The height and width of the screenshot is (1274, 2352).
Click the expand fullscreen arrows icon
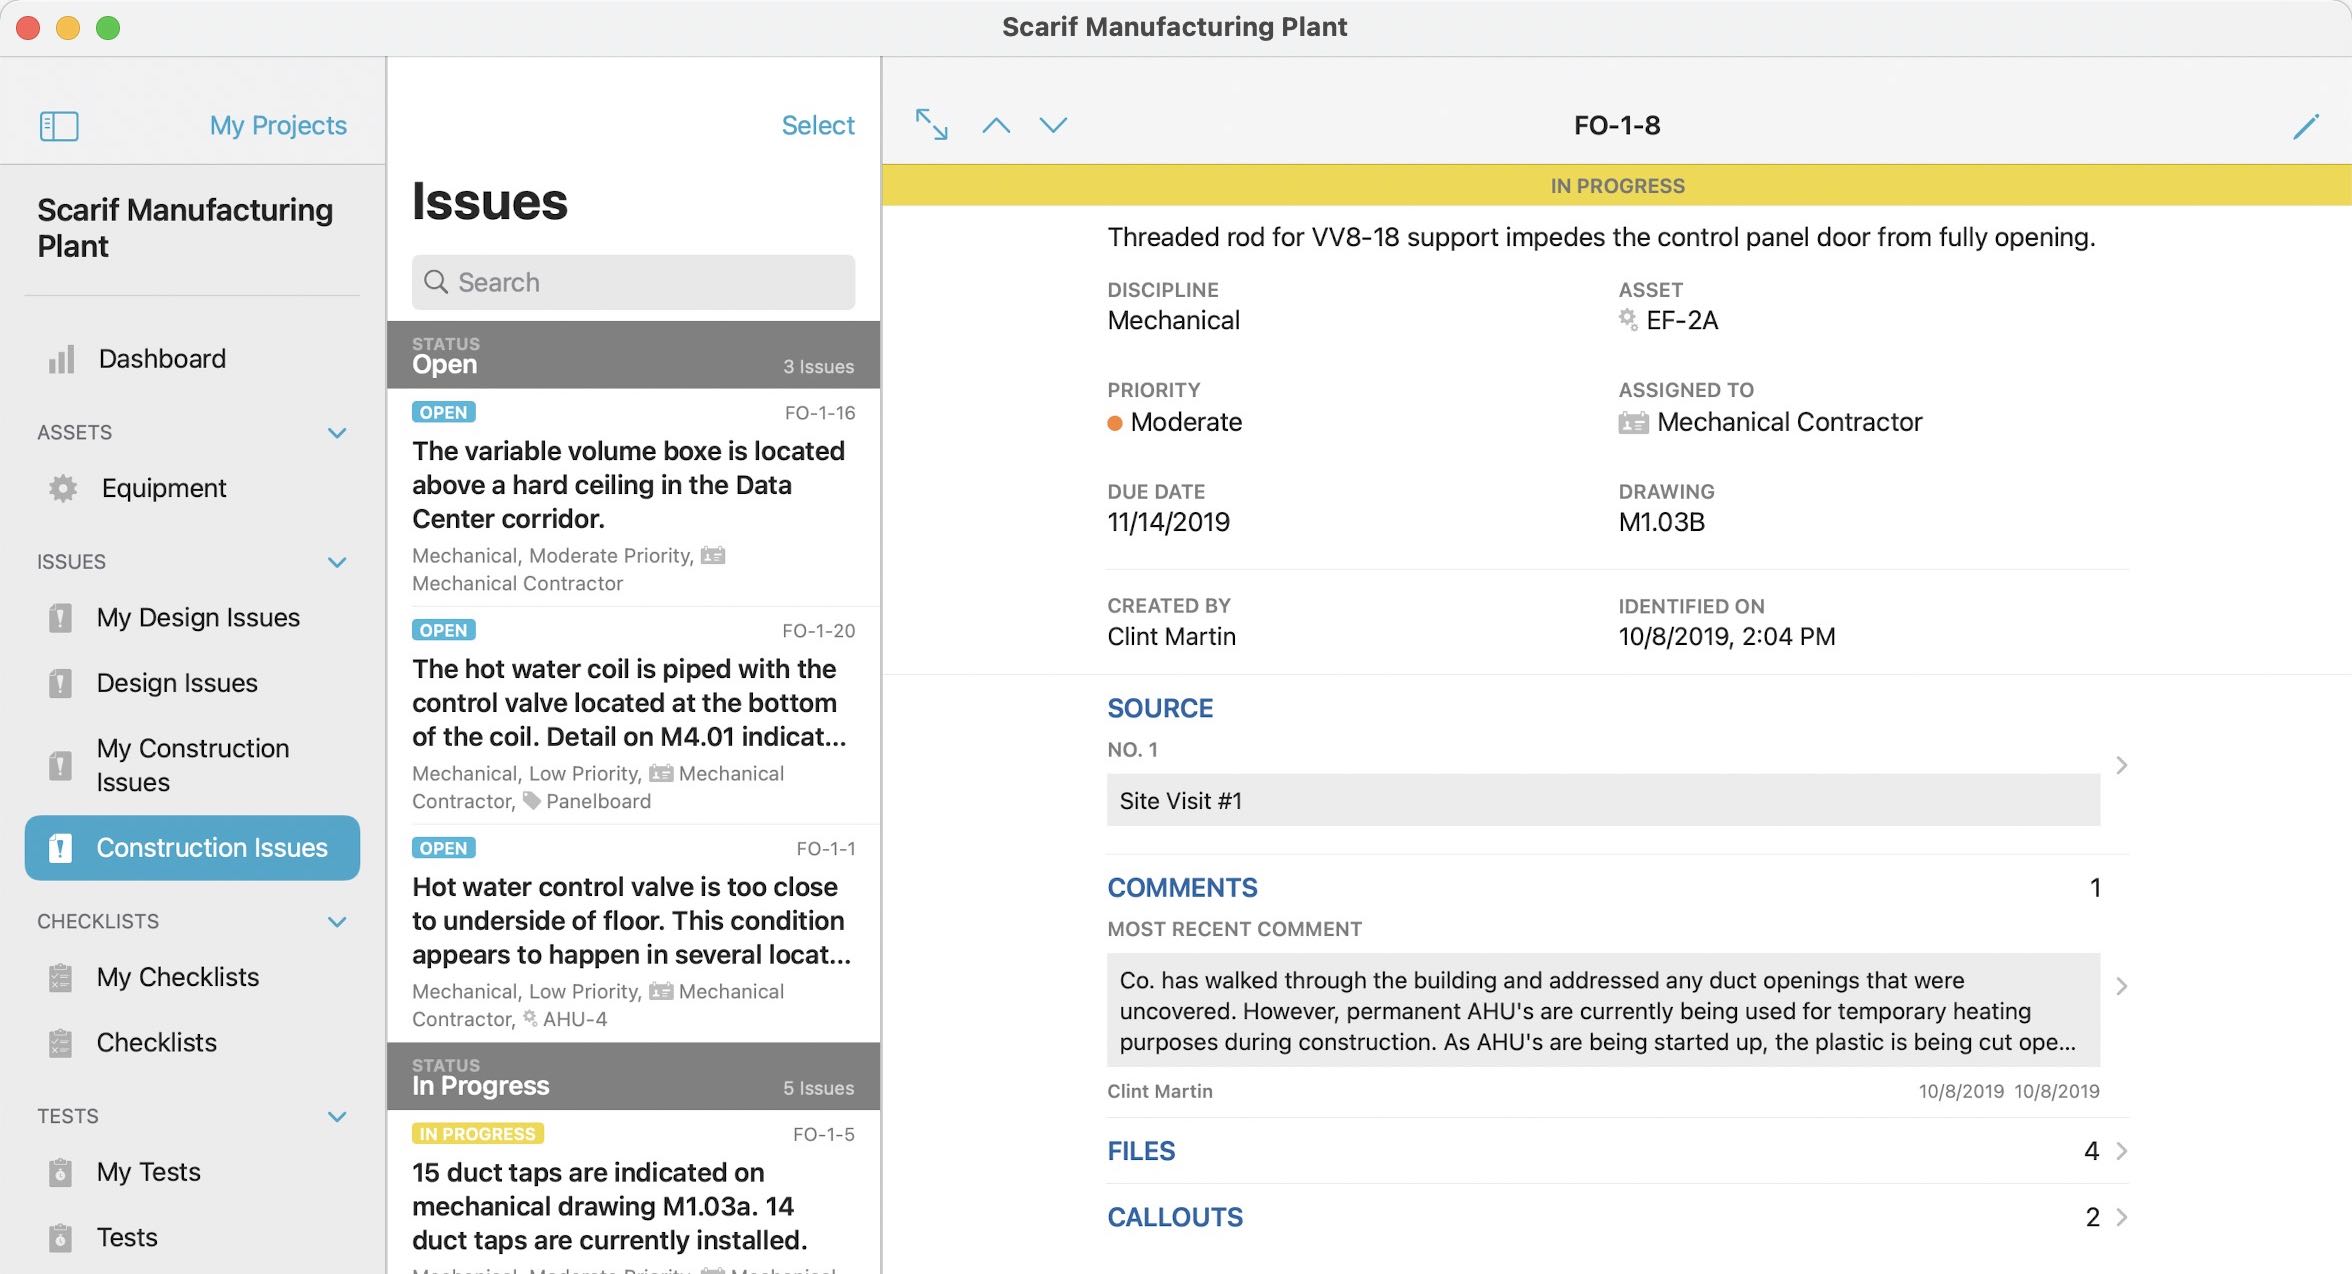click(931, 125)
